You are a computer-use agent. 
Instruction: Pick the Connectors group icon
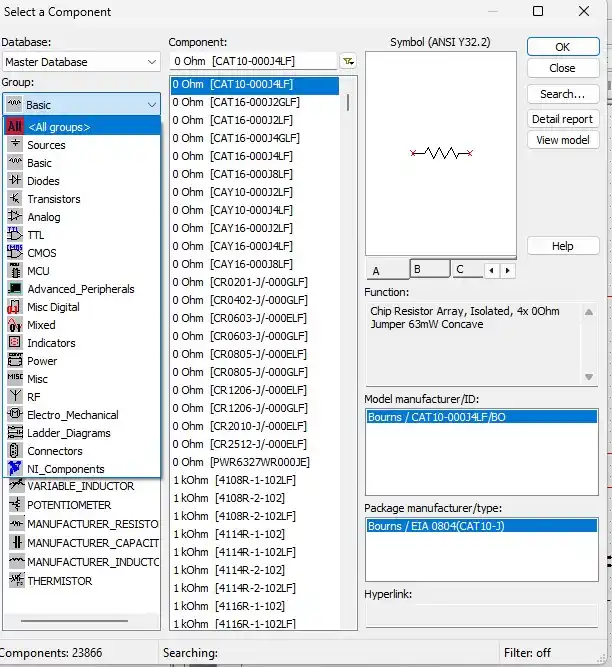click(x=15, y=450)
